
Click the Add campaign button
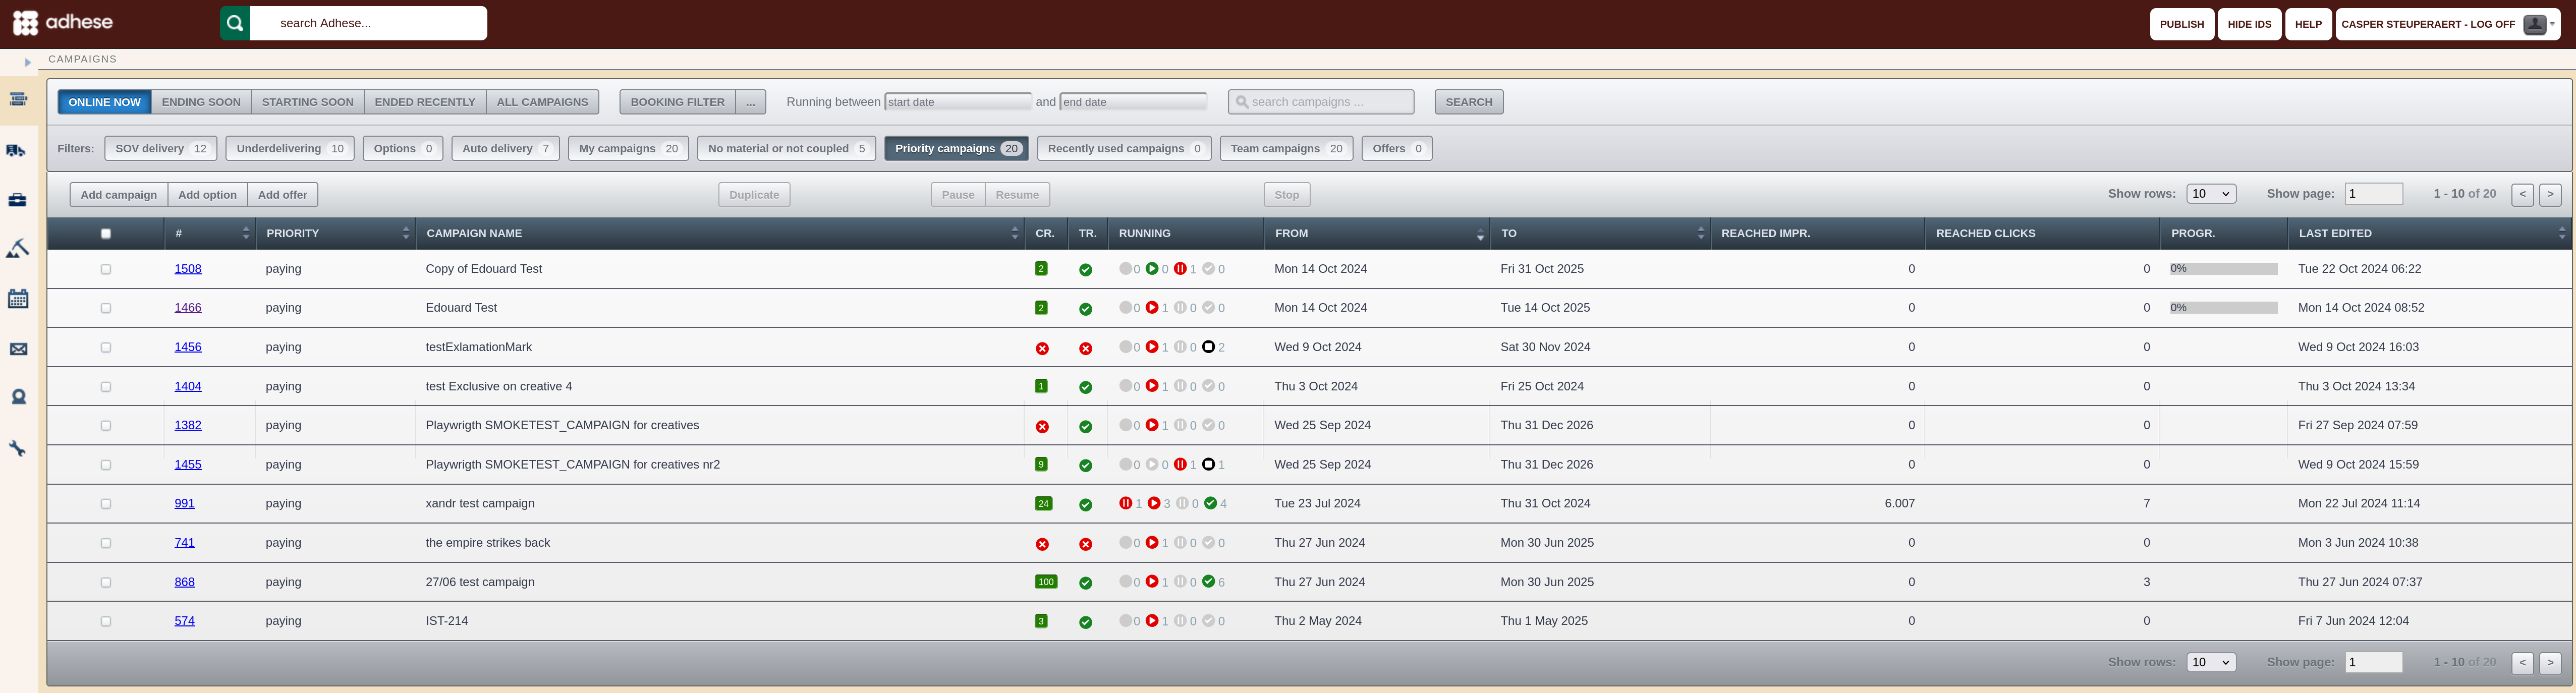[118, 195]
